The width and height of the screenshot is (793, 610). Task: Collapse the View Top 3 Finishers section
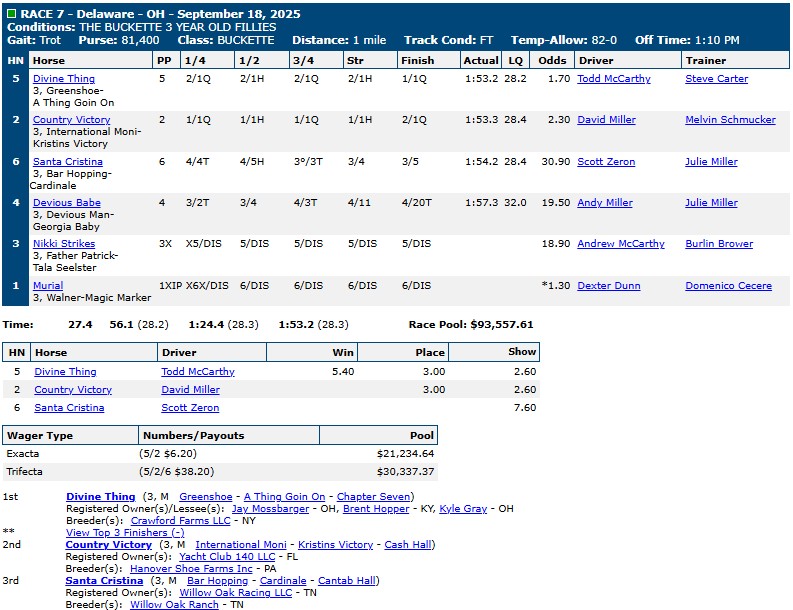click(124, 532)
